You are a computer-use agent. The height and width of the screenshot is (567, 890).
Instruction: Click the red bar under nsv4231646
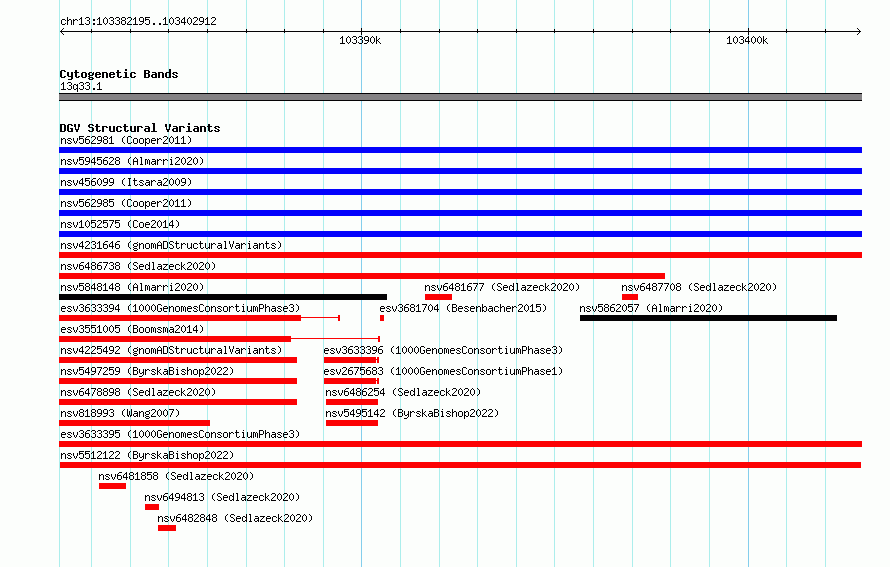click(x=460, y=255)
